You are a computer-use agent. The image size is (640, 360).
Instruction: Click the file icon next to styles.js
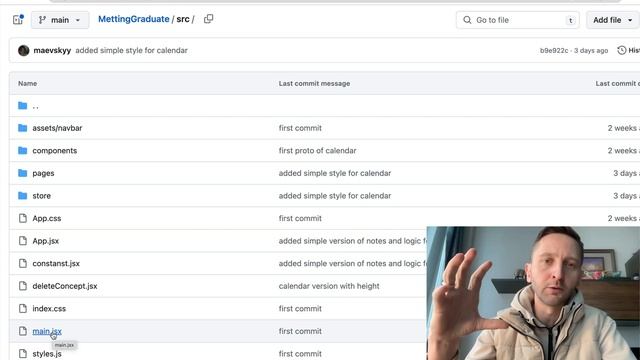tap(23, 354)
